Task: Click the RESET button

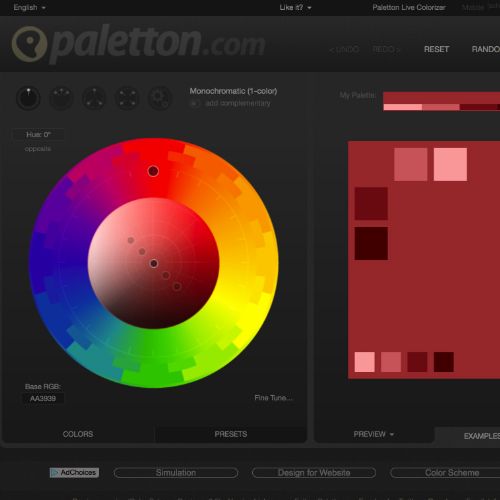Action: 436,49
